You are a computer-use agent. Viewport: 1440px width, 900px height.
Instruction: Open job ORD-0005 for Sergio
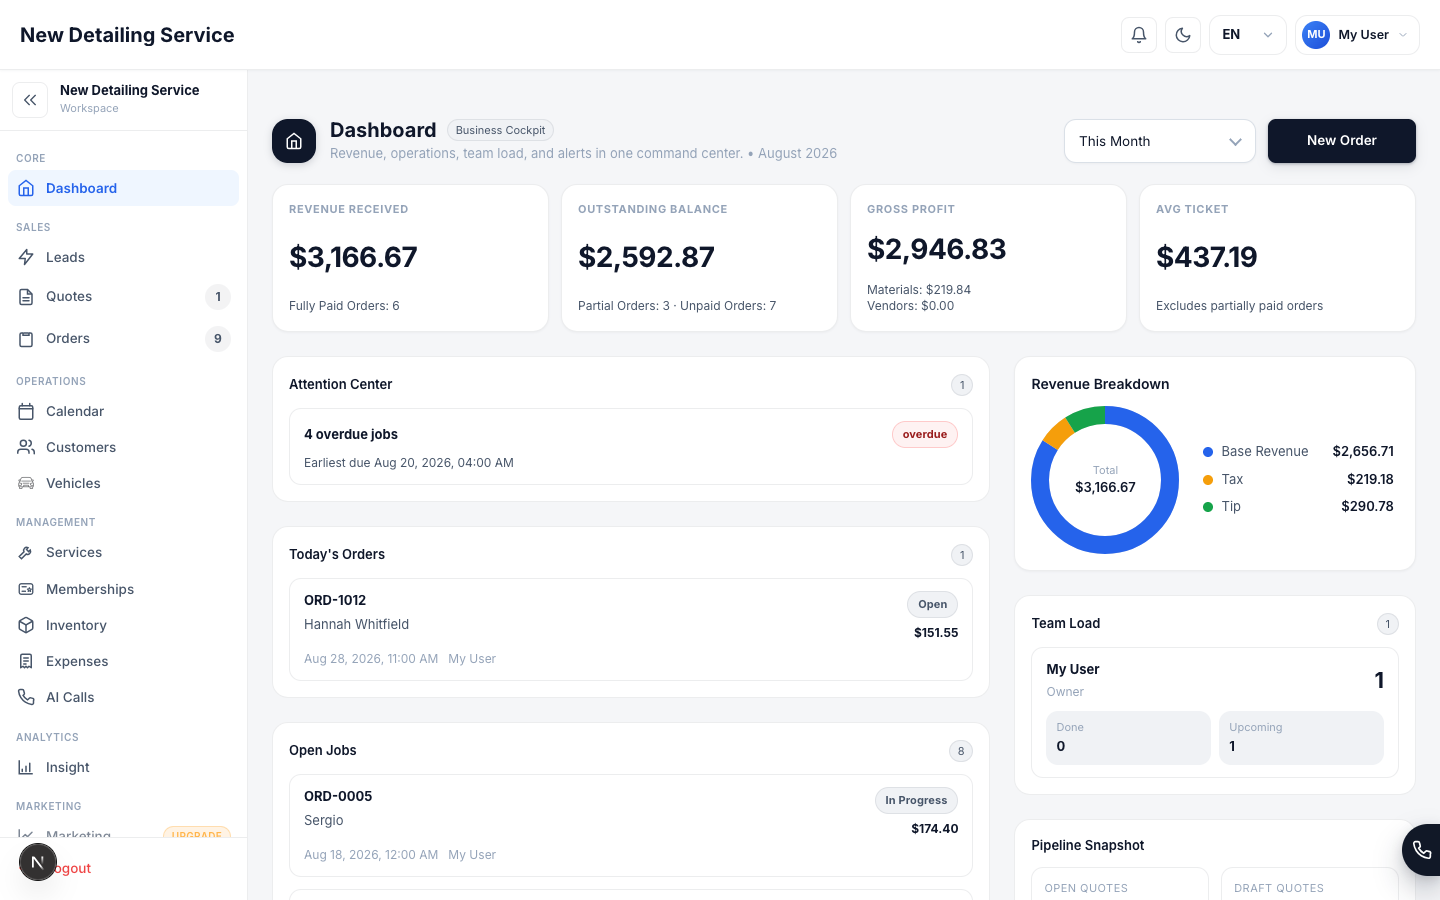pos(631,825)
